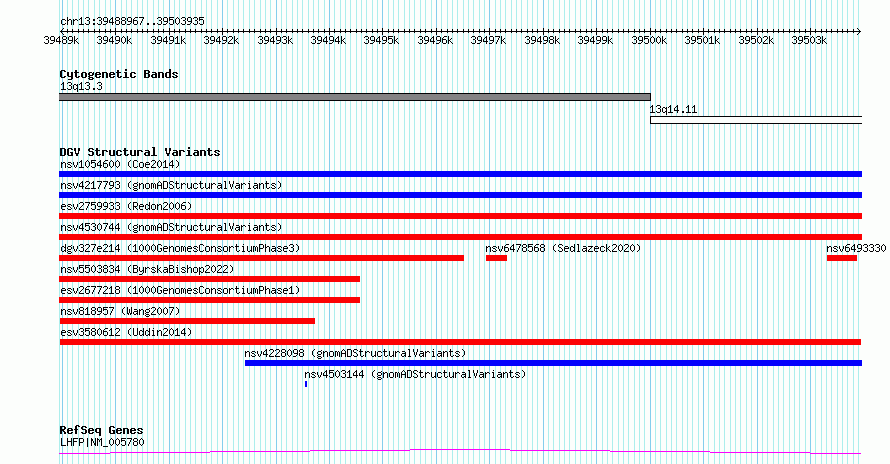Click the 39496k ruler tick label
Screen dimensions: 890x464
(x=435, y=40)
